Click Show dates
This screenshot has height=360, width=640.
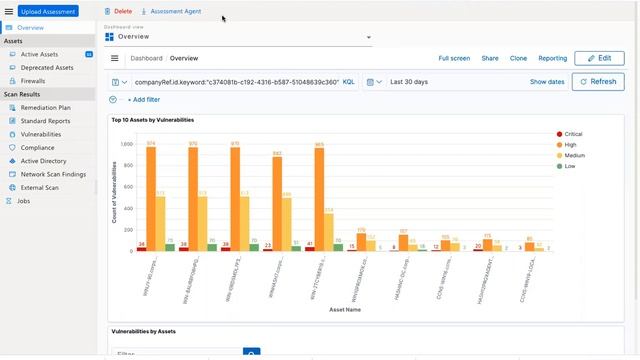[x=547, y=82]
